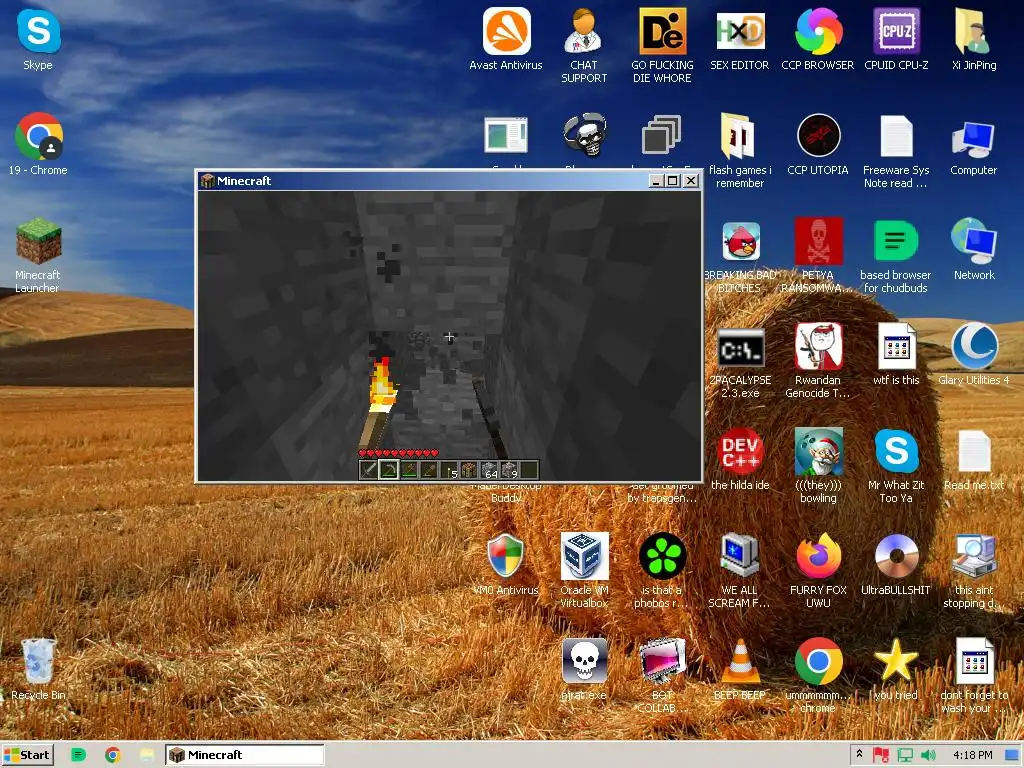Open the Xi JinPing folder icon
The width and height of the screenshot is (1024, 768).
pos(974,39)
